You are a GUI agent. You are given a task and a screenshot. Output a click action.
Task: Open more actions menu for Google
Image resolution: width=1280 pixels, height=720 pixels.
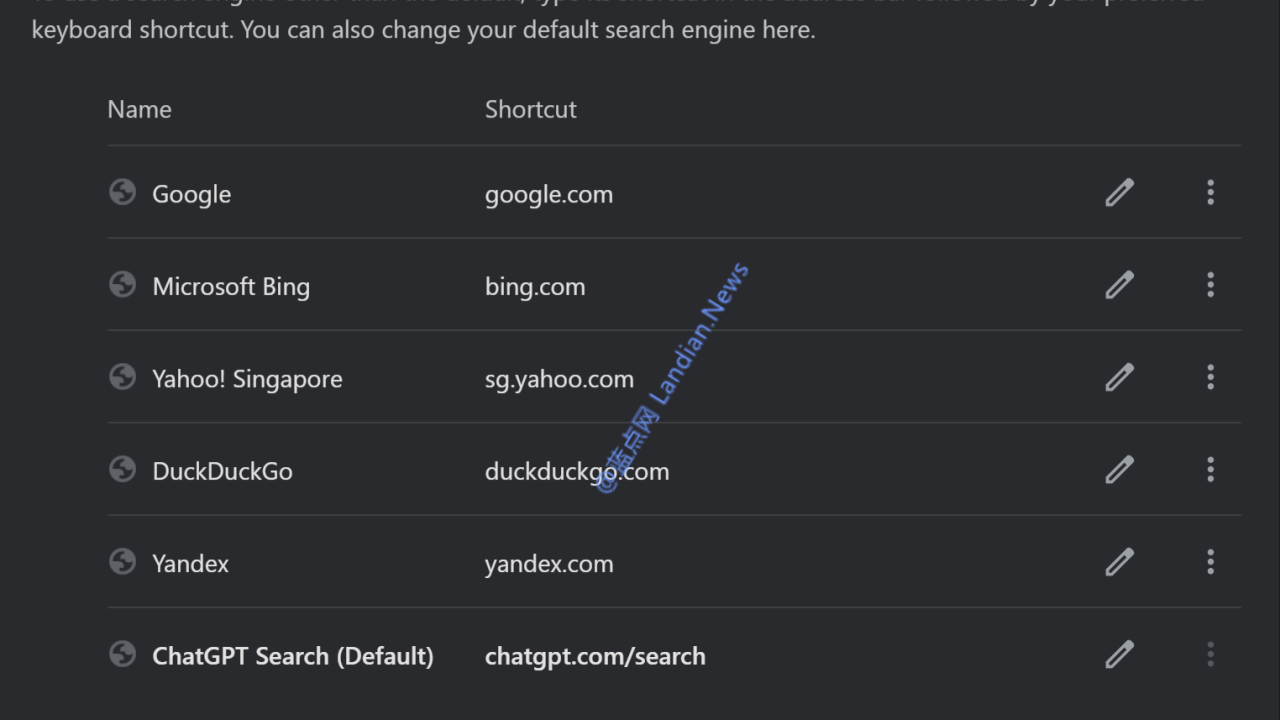click(x=1210, y=192)
